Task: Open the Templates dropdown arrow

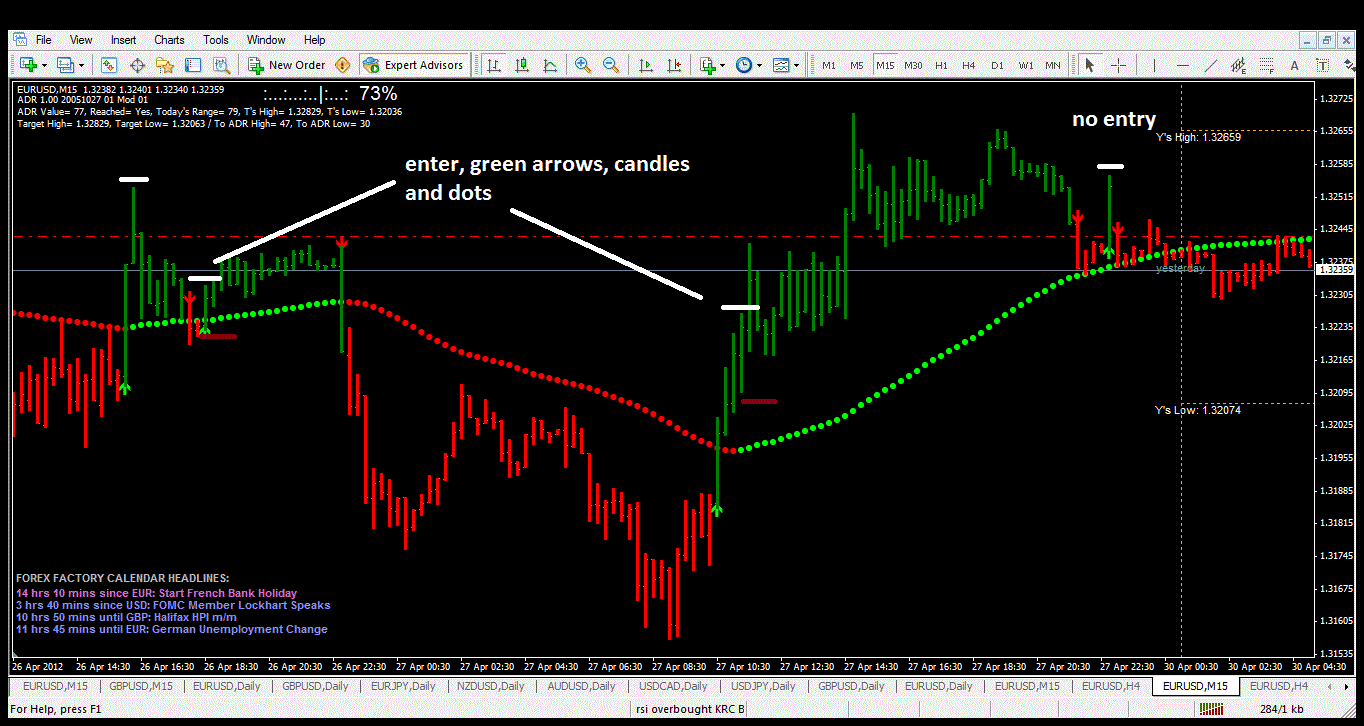Action: click(x=796, y=65)
